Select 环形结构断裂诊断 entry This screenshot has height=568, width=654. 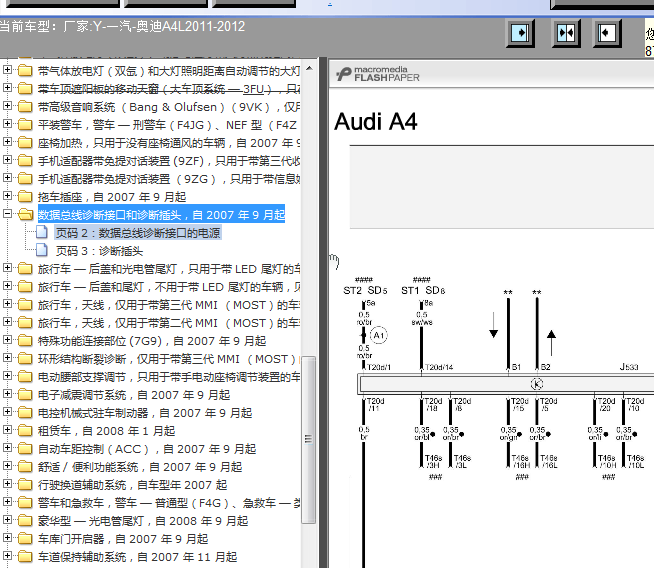tap(169, 359)
